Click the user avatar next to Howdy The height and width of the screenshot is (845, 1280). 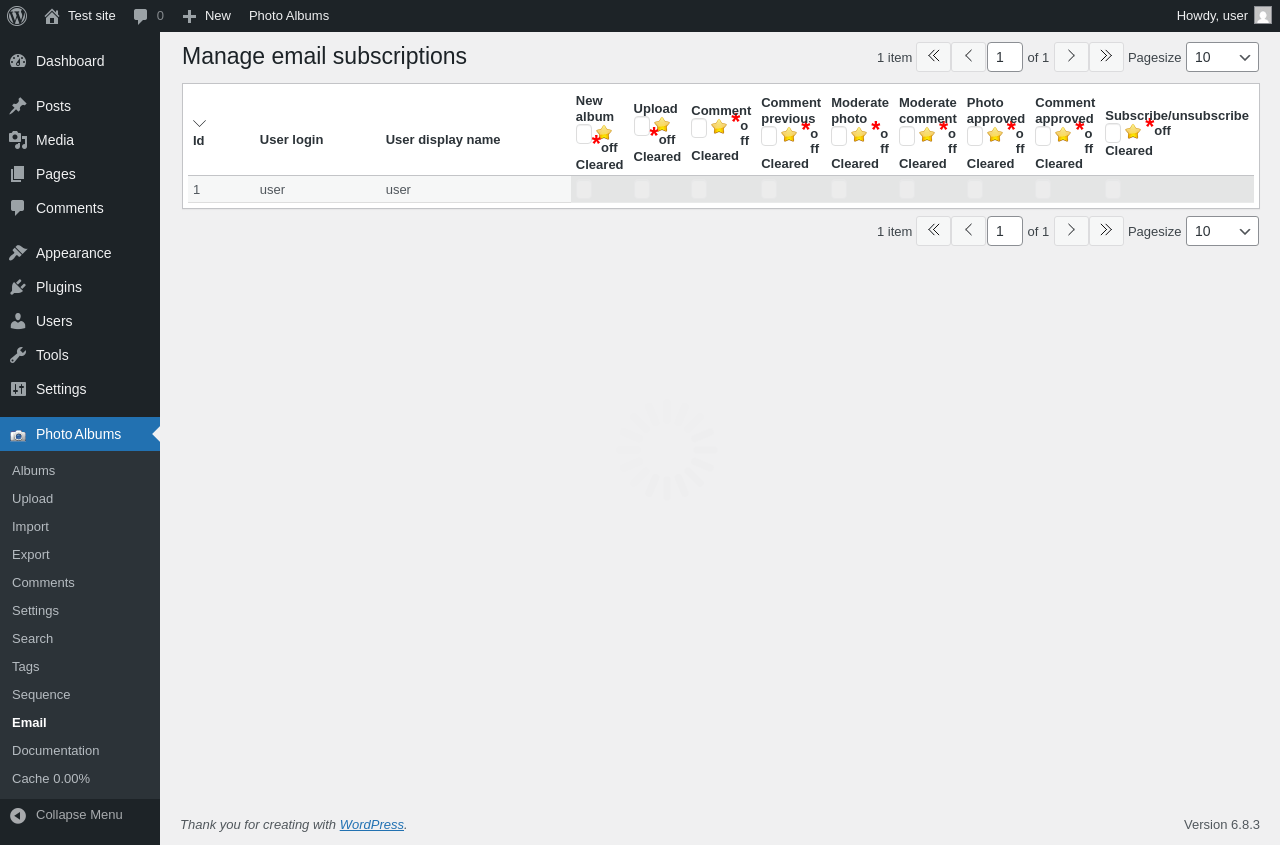(x=1263, y=15)
